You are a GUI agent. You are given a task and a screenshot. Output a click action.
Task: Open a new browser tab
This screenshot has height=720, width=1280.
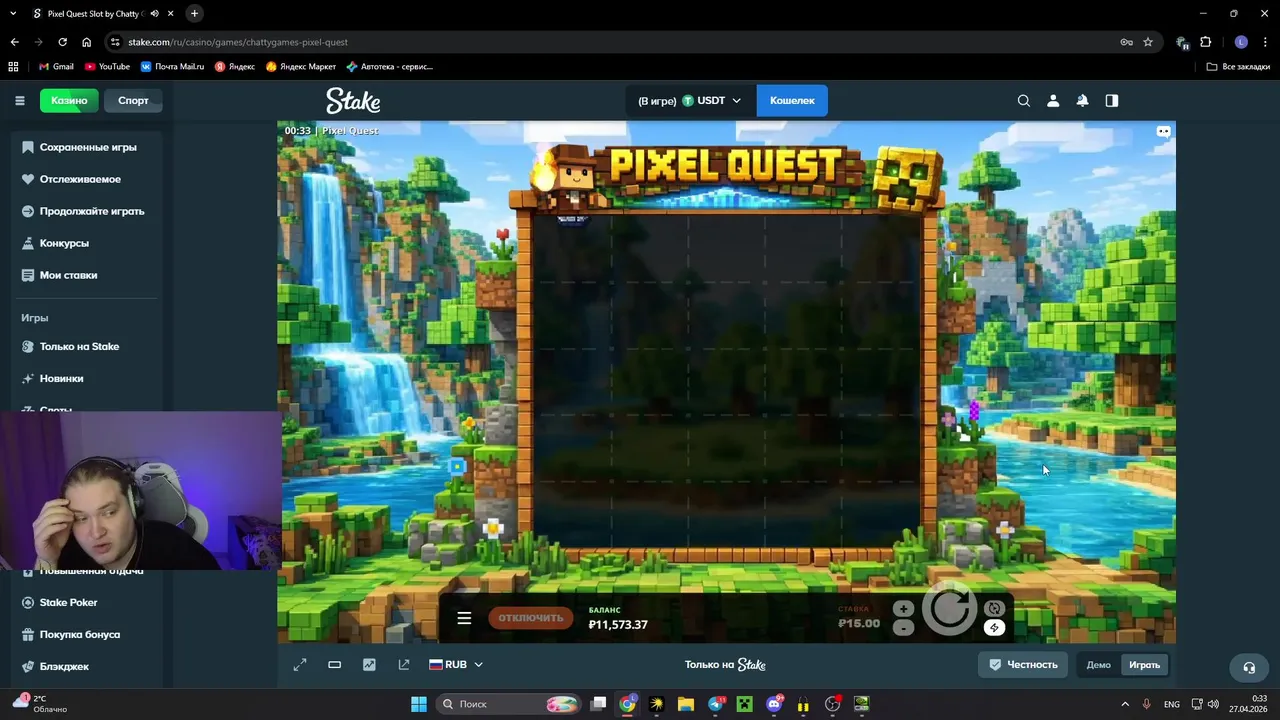click(194, 14)
